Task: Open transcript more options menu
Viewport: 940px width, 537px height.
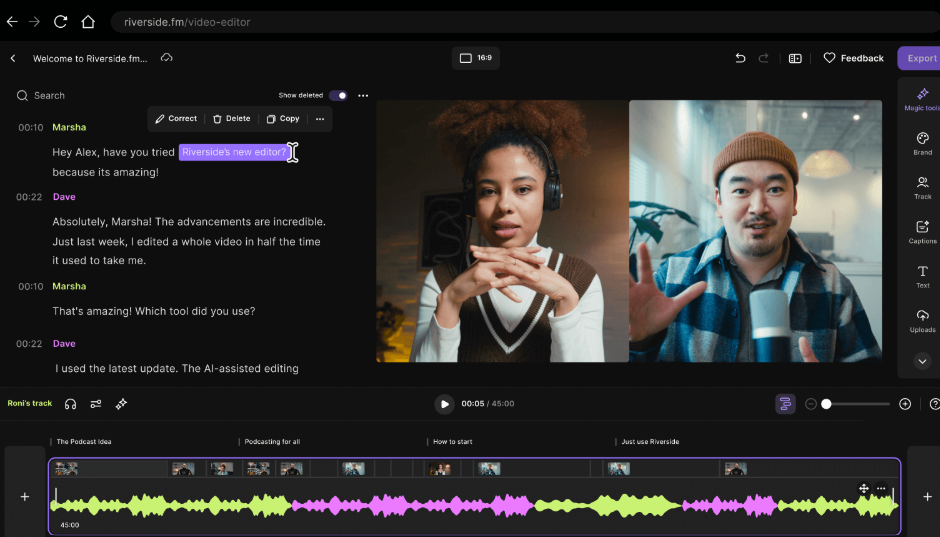Action: click(363, 95)
